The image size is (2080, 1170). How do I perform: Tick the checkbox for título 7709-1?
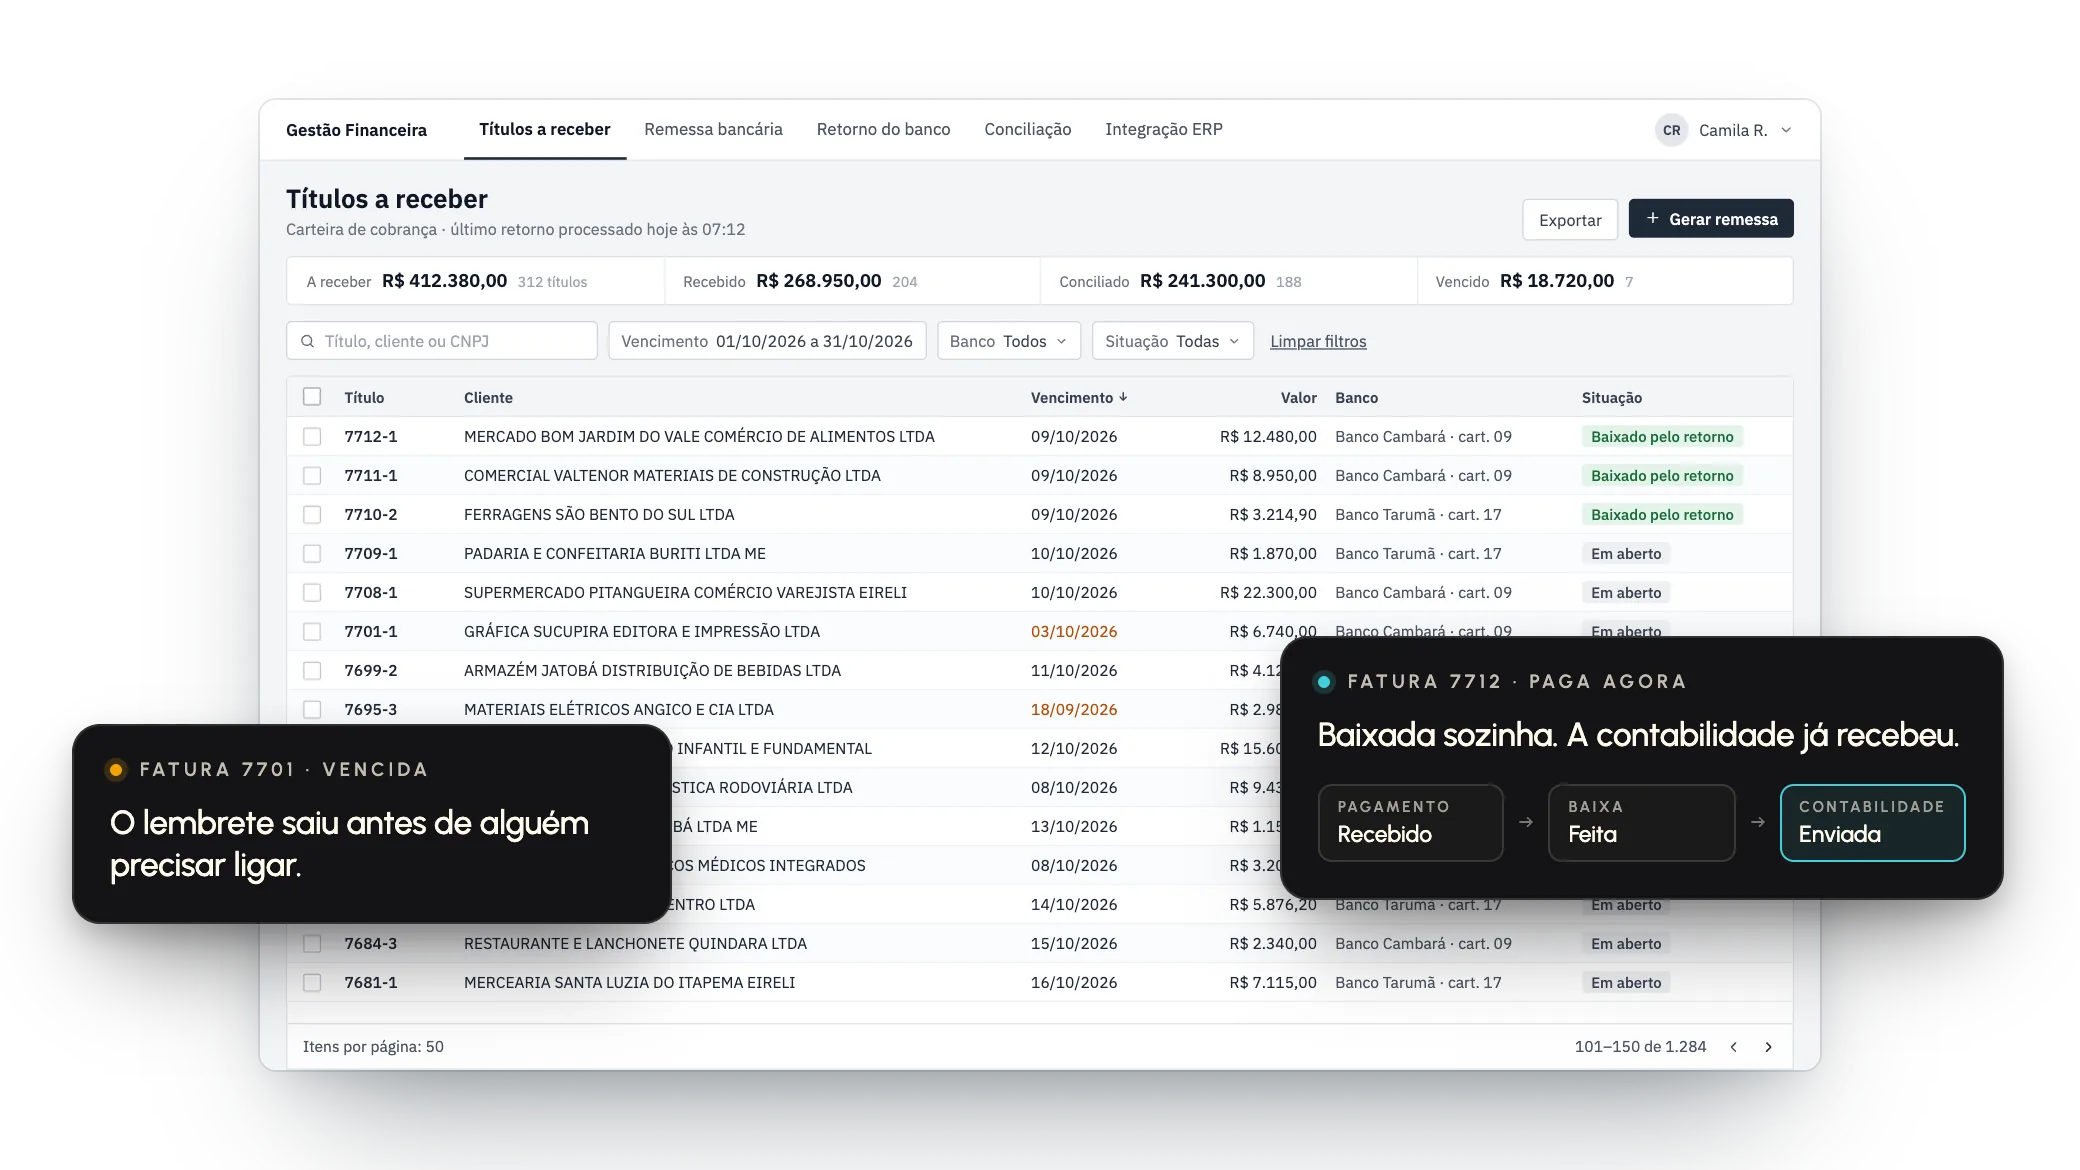coord(312,553)
